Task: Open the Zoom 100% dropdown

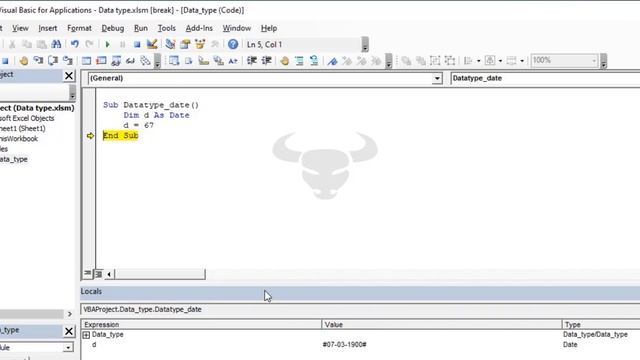Action: 594,61
